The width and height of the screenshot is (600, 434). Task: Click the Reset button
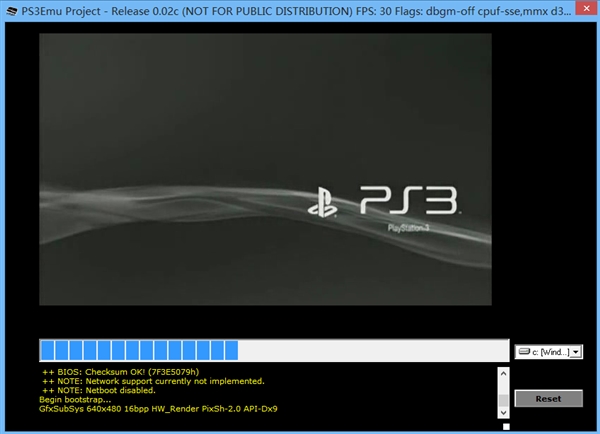pos(548,398)
